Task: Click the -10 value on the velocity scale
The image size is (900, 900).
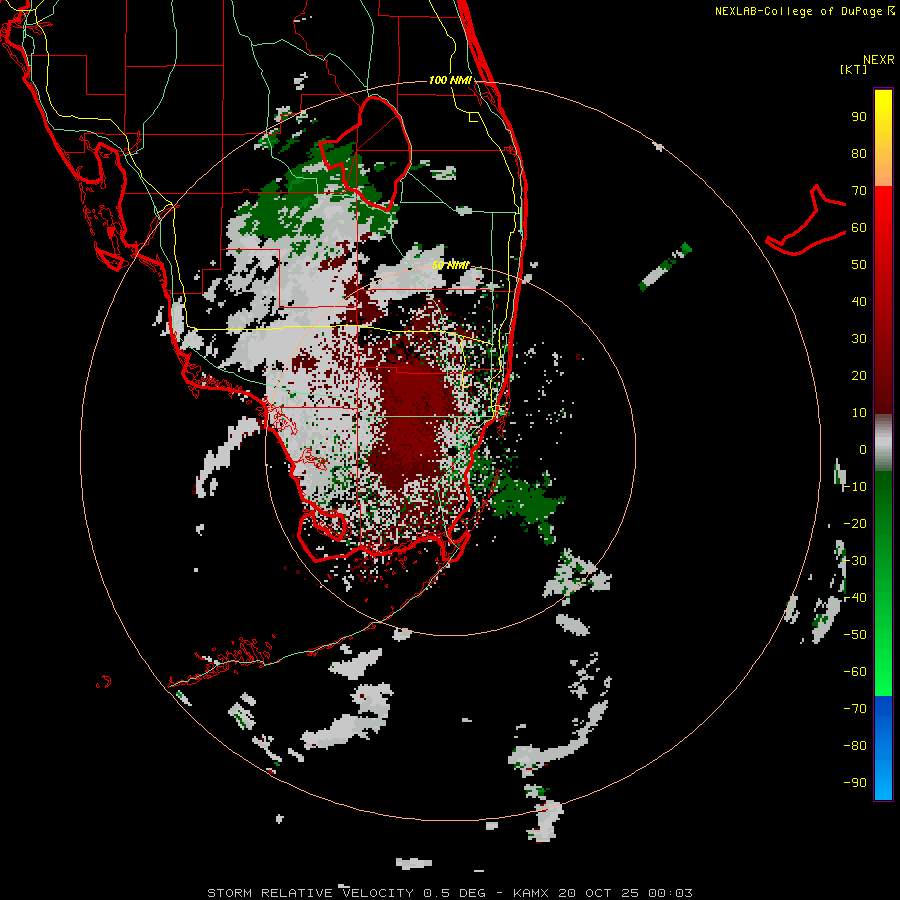Action: point(855,487)
